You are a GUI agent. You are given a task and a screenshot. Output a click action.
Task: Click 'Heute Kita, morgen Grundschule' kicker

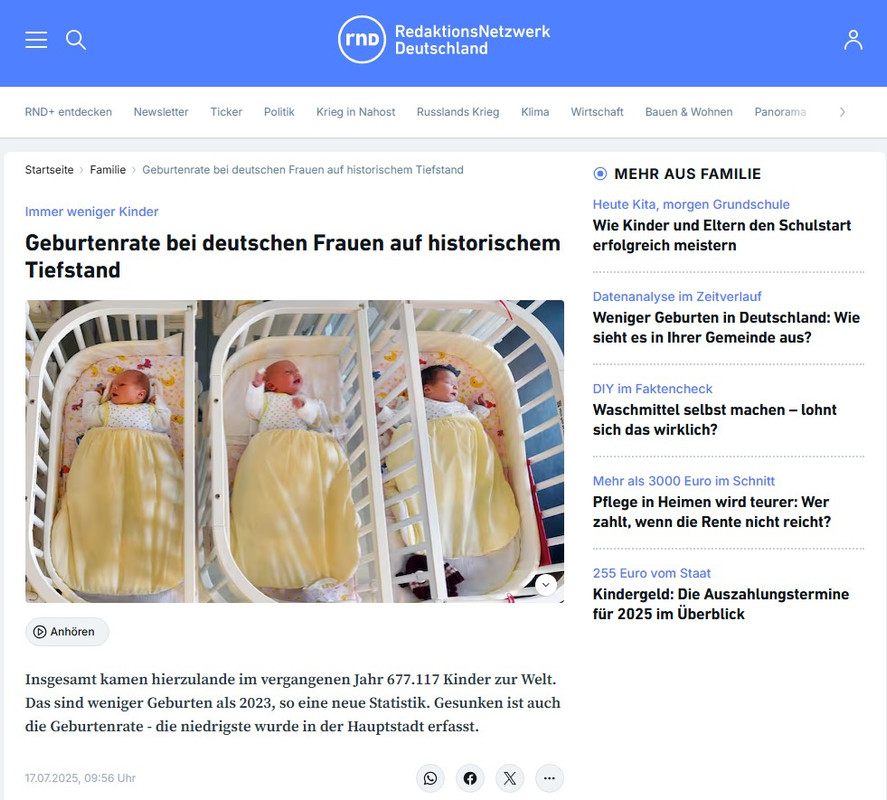click(x=691, y=204)
